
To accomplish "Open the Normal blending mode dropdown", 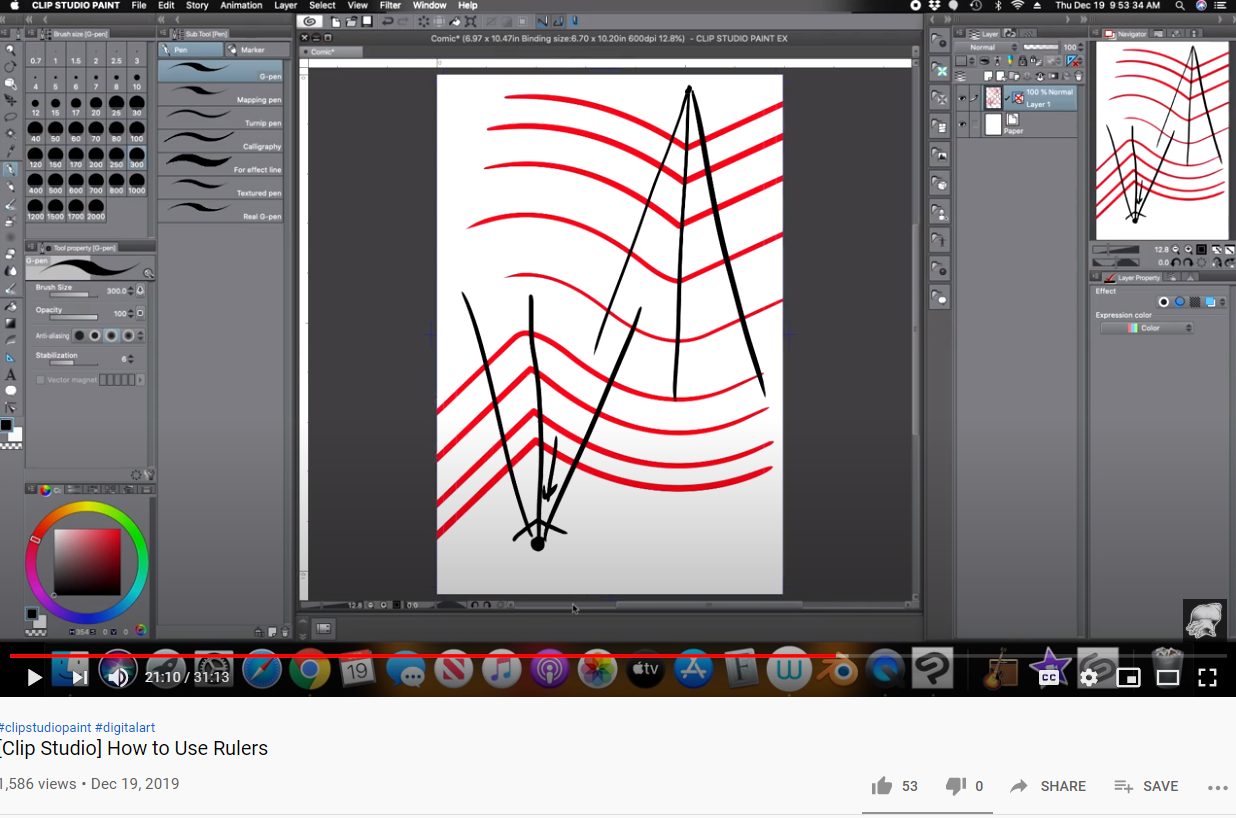I will coord(987,47).
